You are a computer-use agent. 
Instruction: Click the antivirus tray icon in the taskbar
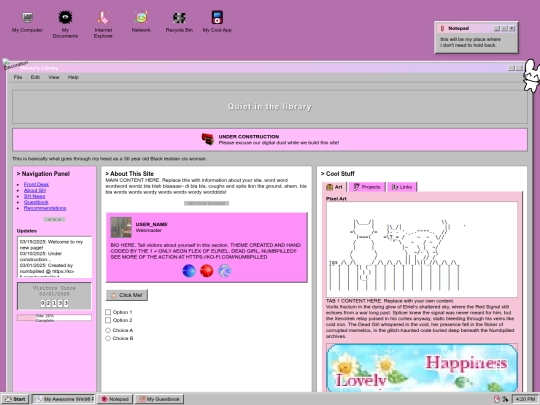(x=496, y=399)
